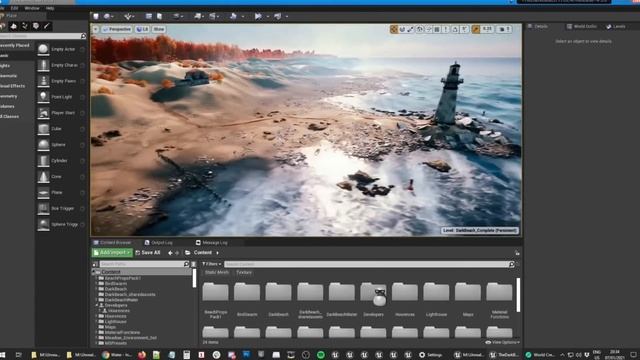Click the Modes toolbar icon
Image resolution: width=640 pixels, height=360 pixels.
(128, 16)
